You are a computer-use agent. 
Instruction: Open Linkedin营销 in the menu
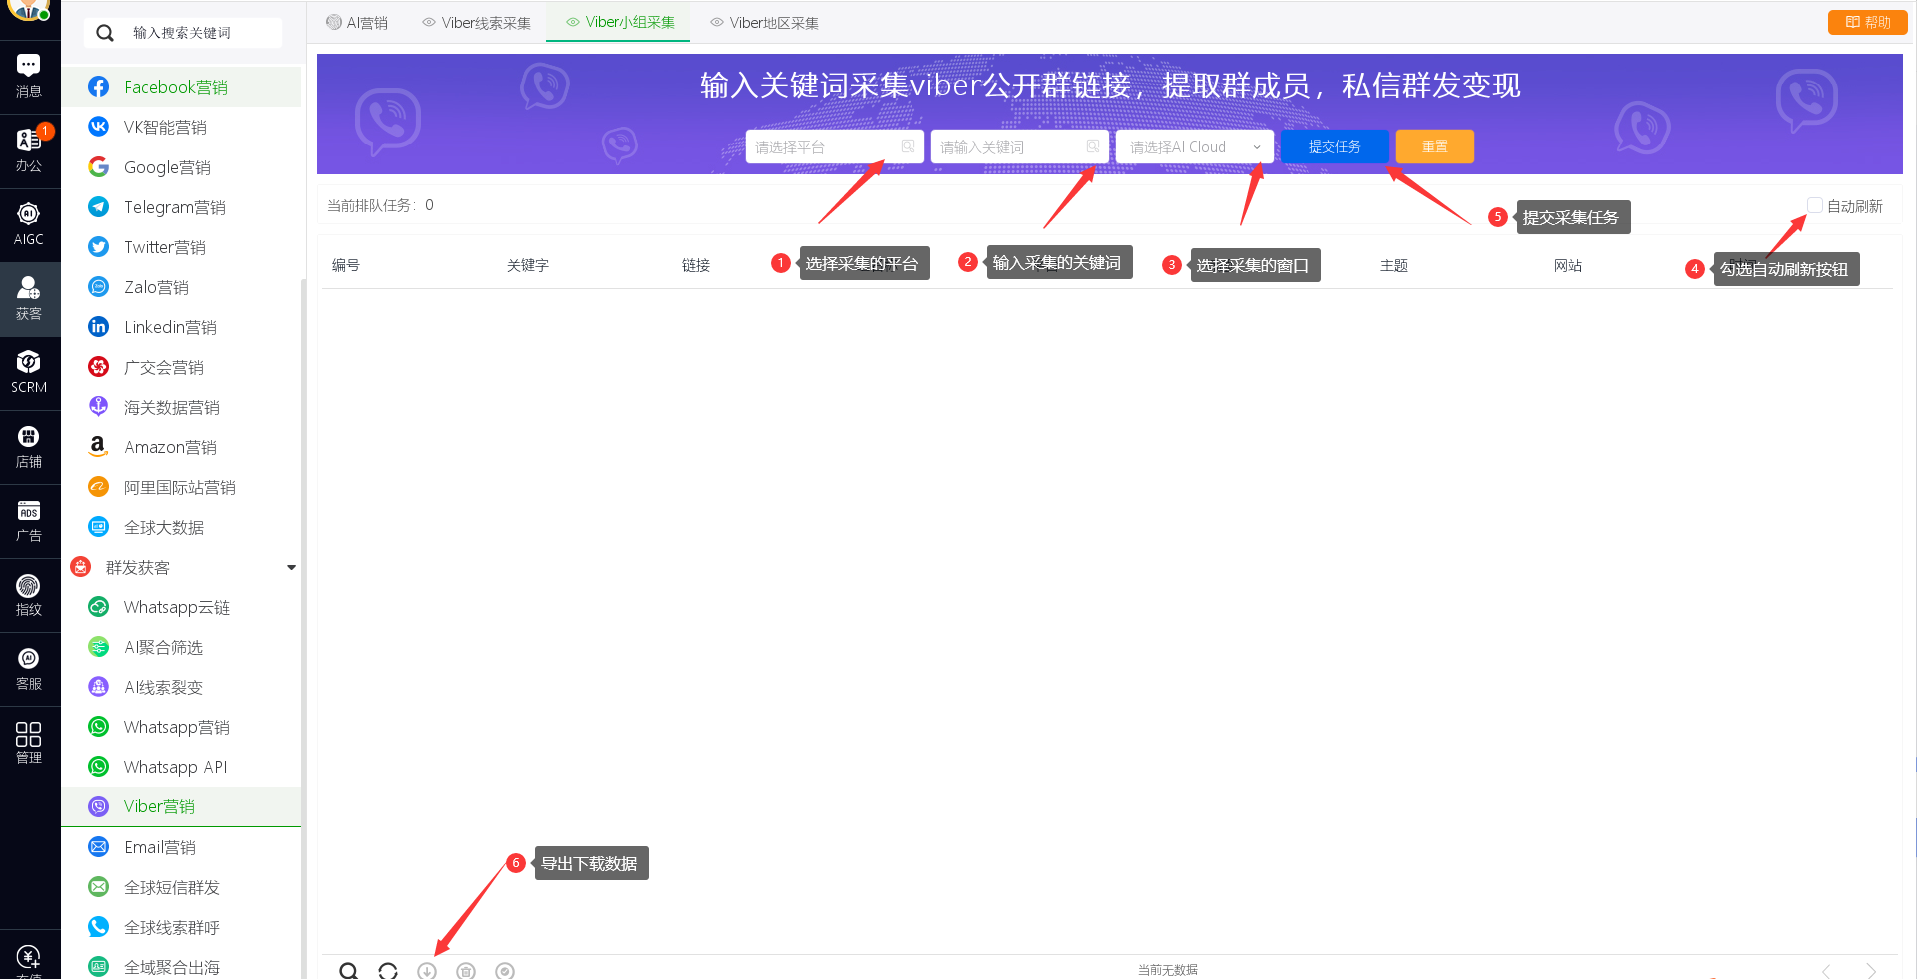pos(181,327)
